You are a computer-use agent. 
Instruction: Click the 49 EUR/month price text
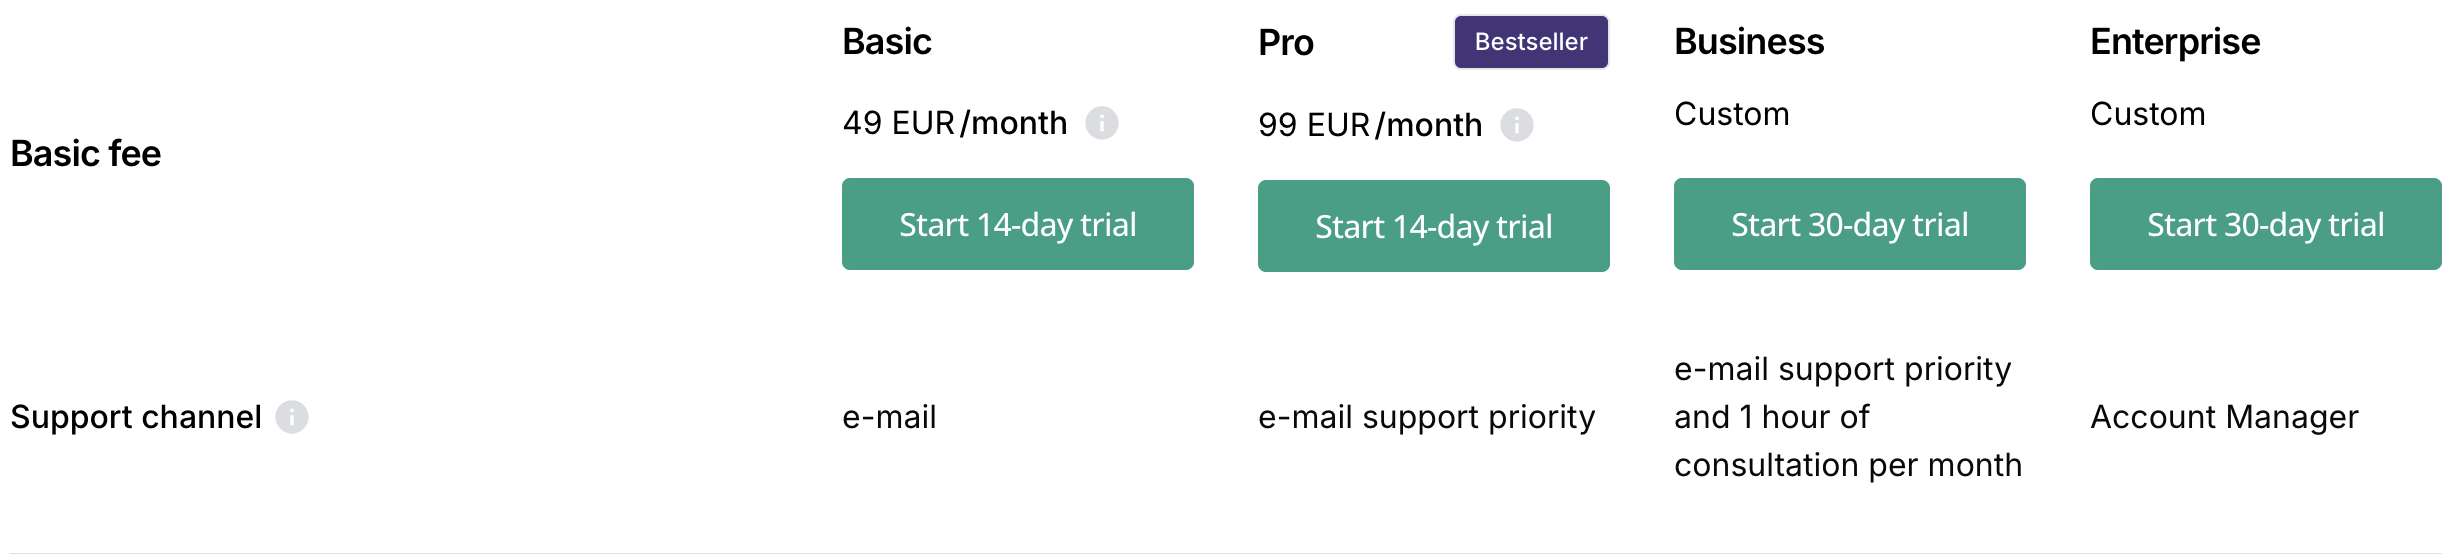pyautogui.click(x=955, y=123)
